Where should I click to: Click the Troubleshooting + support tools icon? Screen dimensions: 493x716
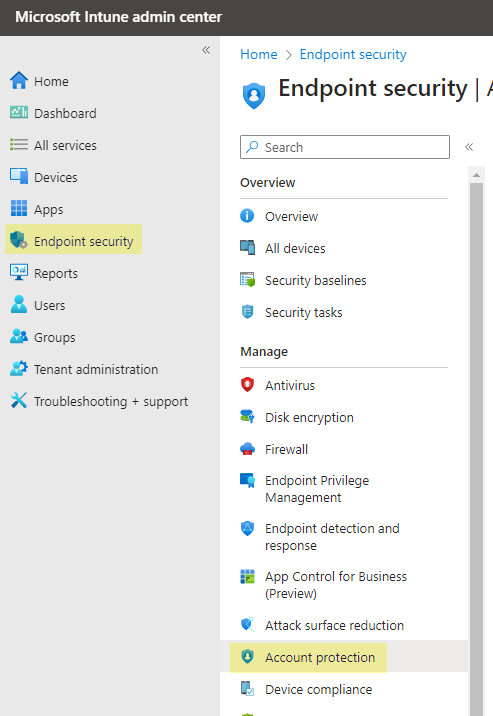(19, 400)
